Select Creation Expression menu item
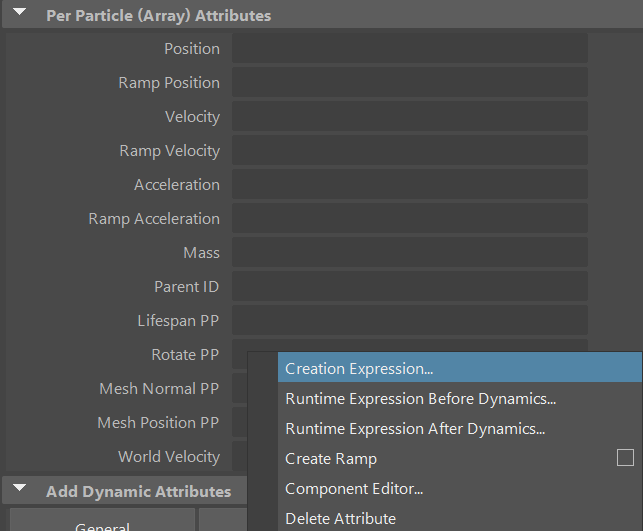Screen dimensions: 643x531 tap(359, 368)
